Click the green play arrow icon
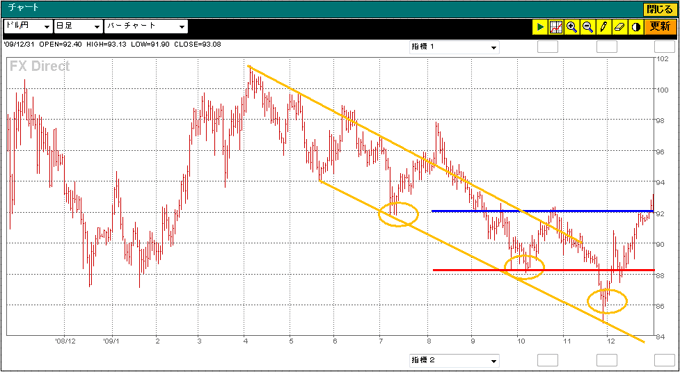The height and width of the screenshot is (372, 680). 540,27
